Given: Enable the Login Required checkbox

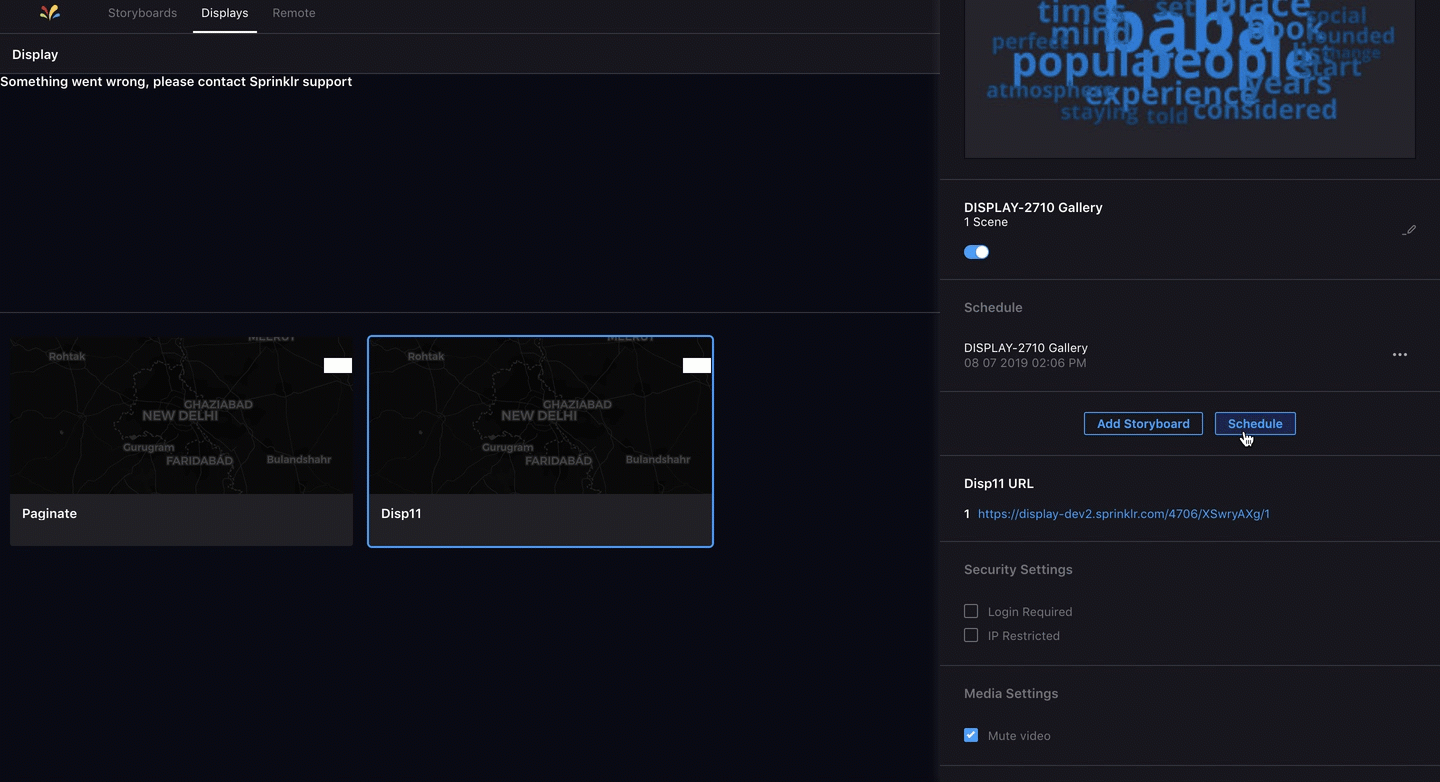Looking at the screenshot, I should [x=971, y=611].
